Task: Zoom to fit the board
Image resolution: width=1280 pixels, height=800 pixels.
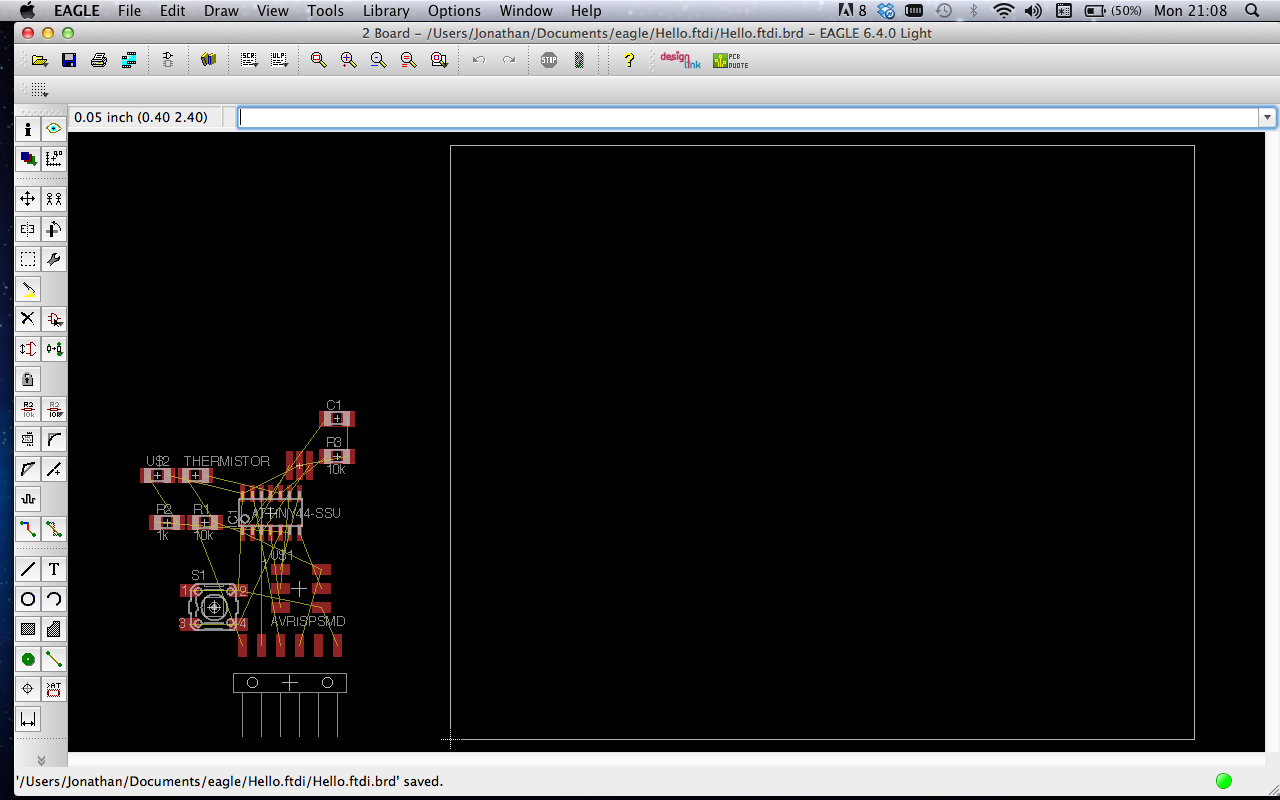Action: [x=318, y=60]
